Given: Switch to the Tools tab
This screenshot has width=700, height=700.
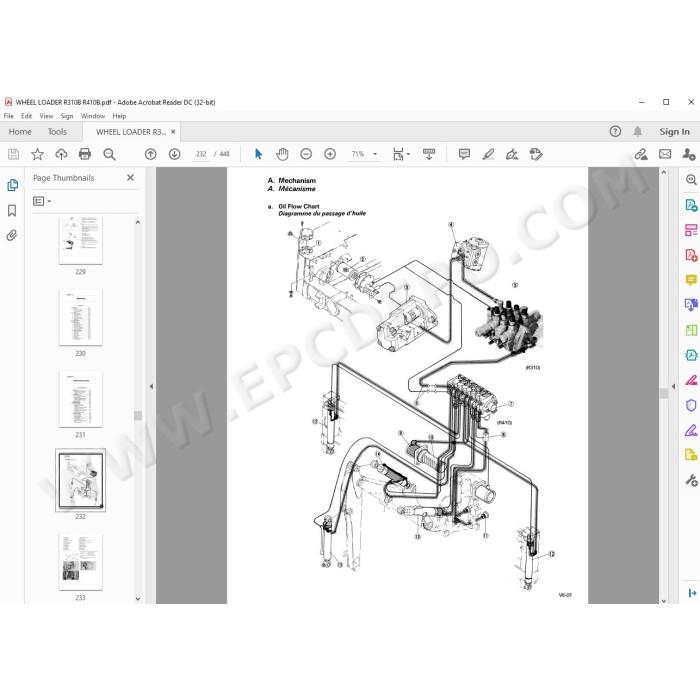Looking at the screenshot, I should point(57,132).
